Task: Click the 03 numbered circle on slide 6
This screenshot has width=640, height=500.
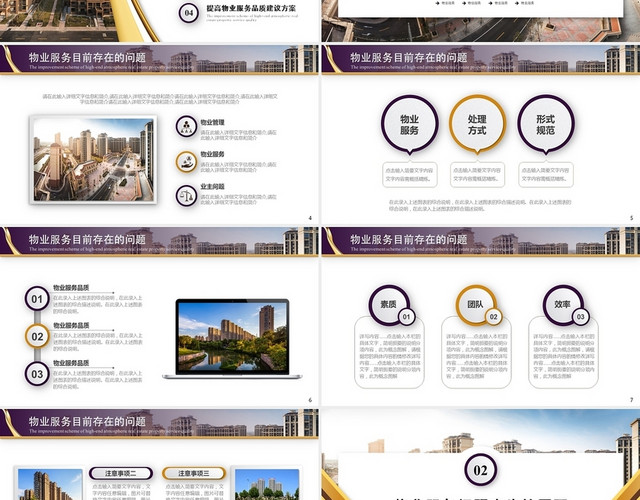Action: tap(37, 374)
